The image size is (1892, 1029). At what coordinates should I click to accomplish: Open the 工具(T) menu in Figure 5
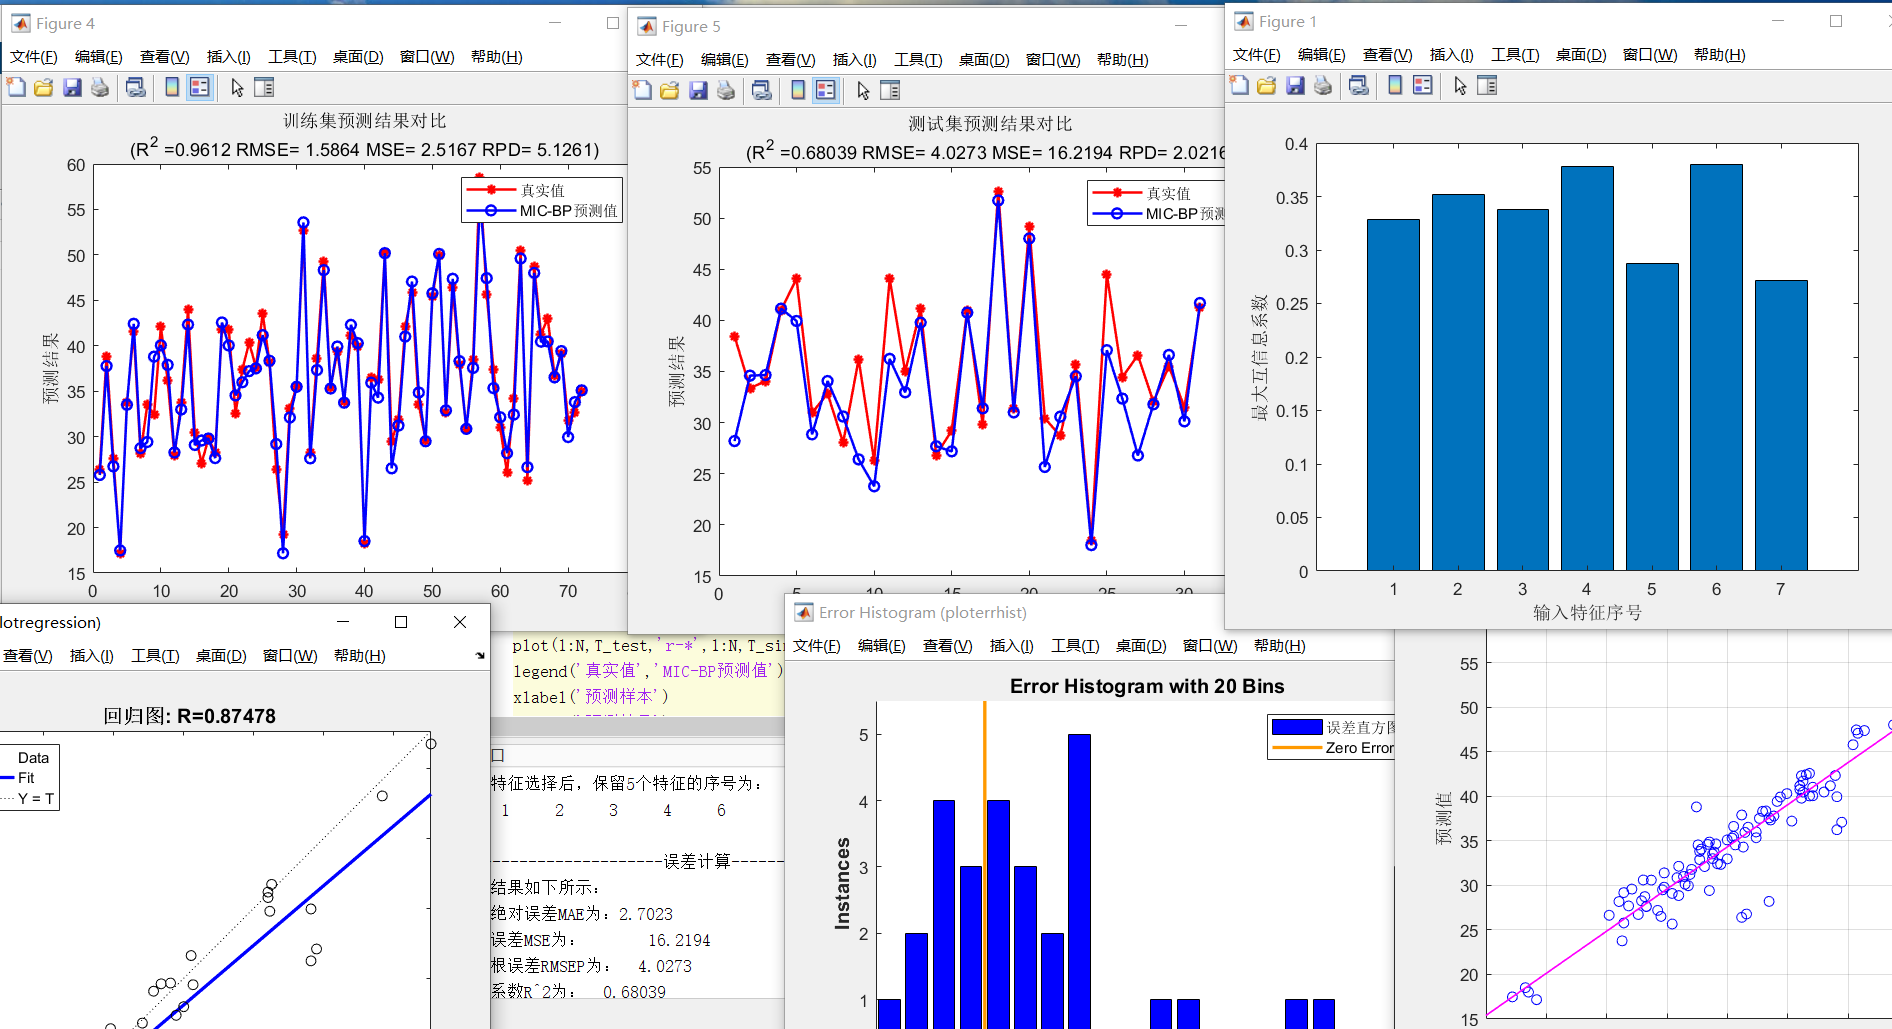tap(917, 60)
